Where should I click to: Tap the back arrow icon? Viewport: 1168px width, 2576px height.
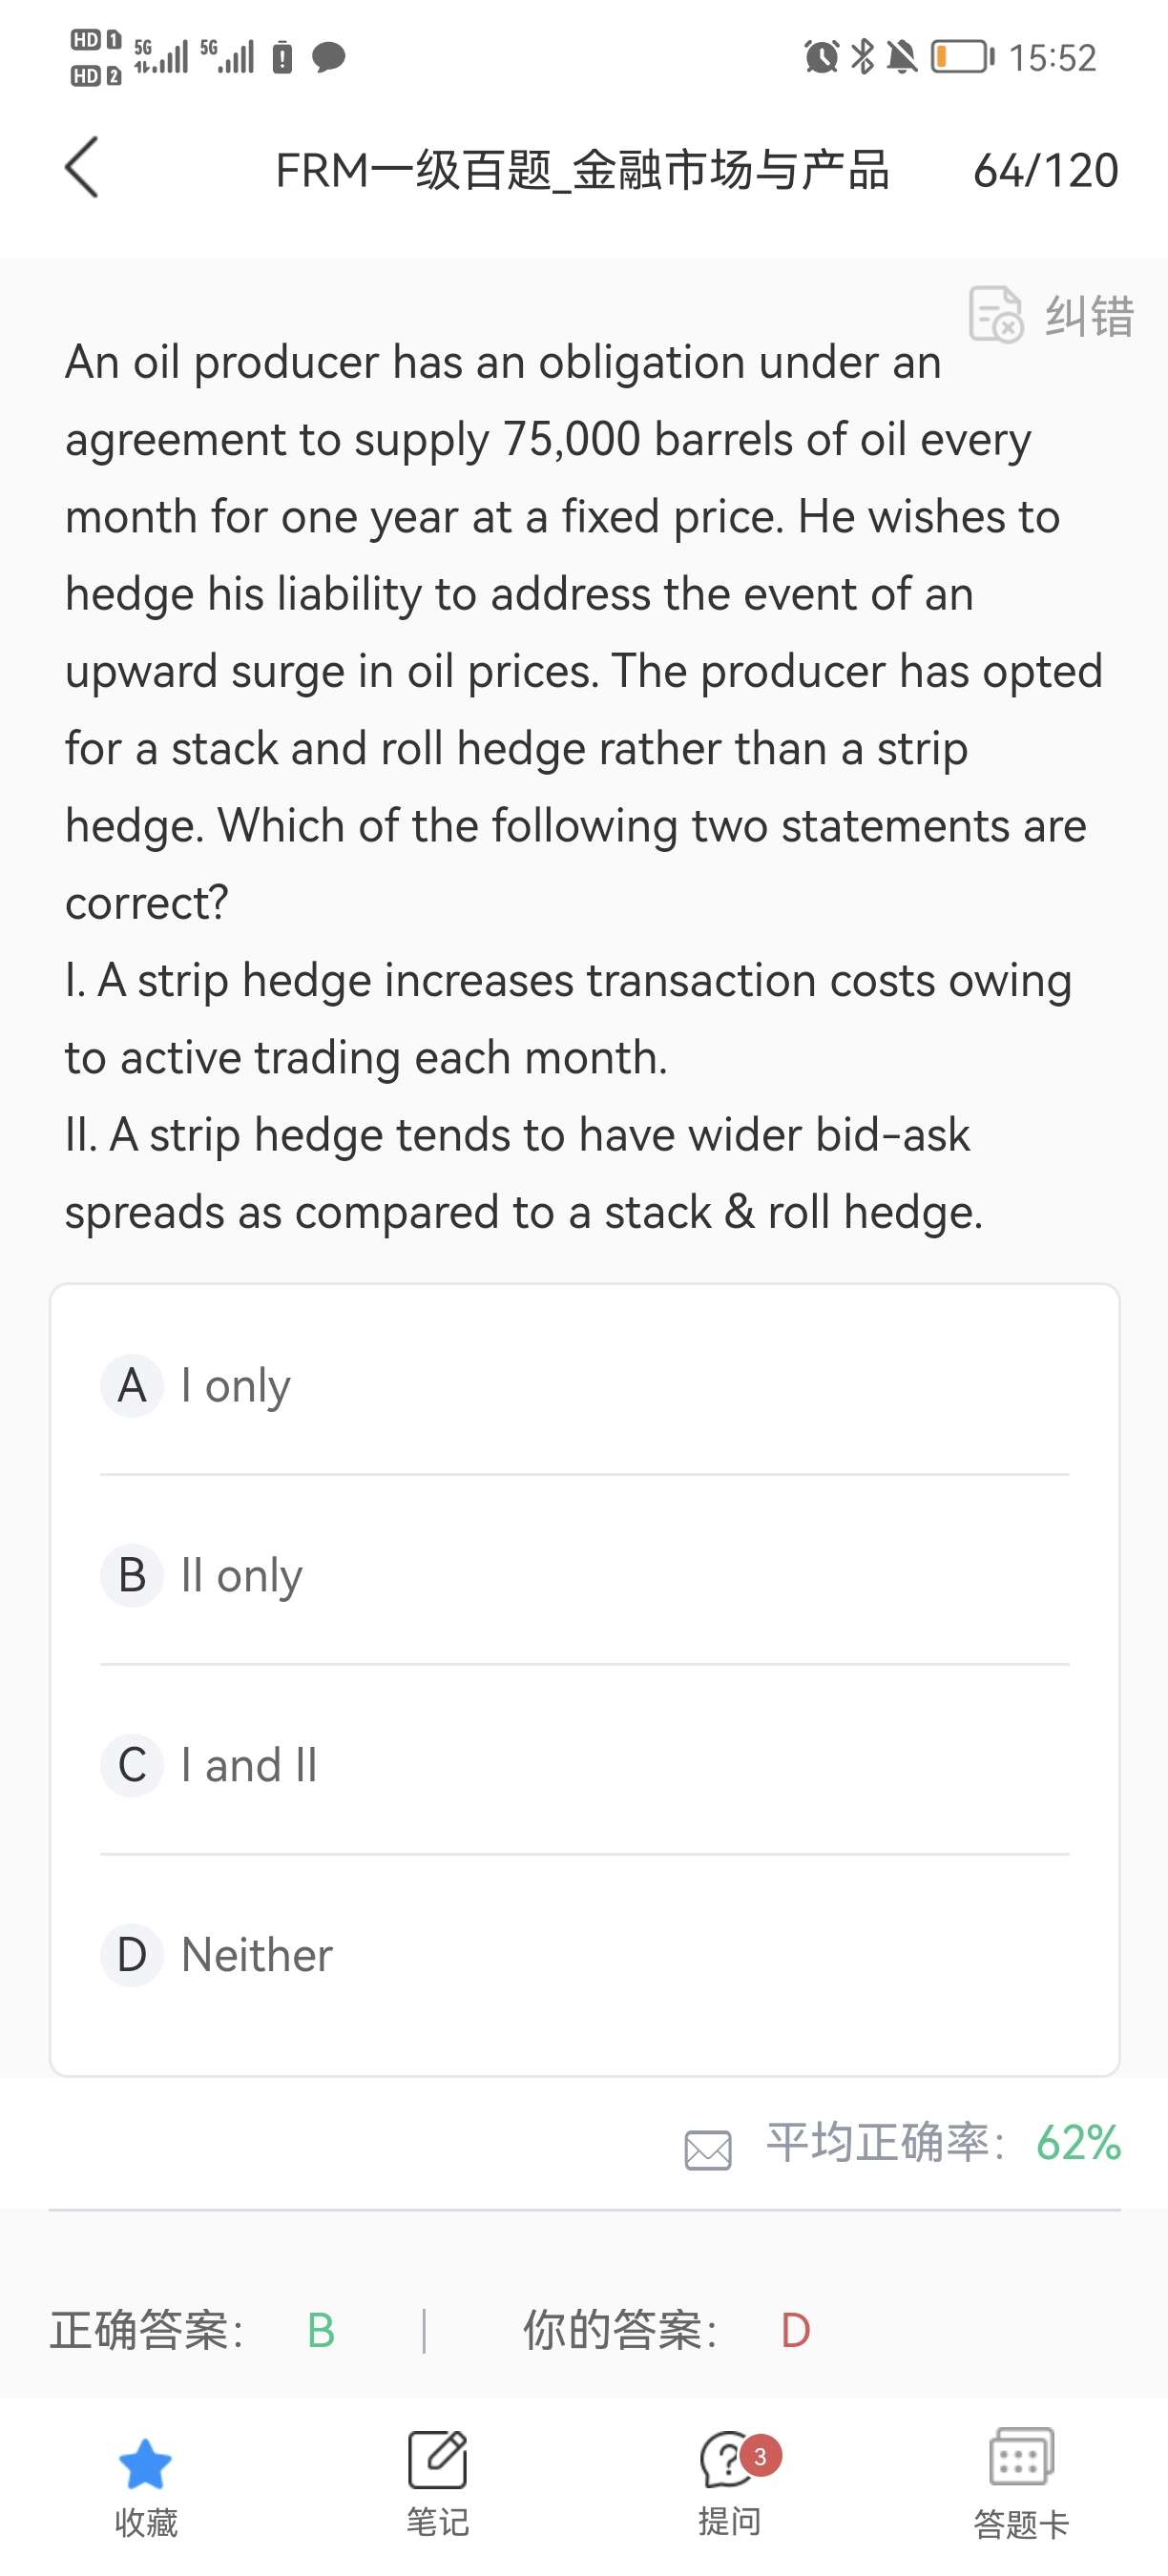click(x=82, y=168)
